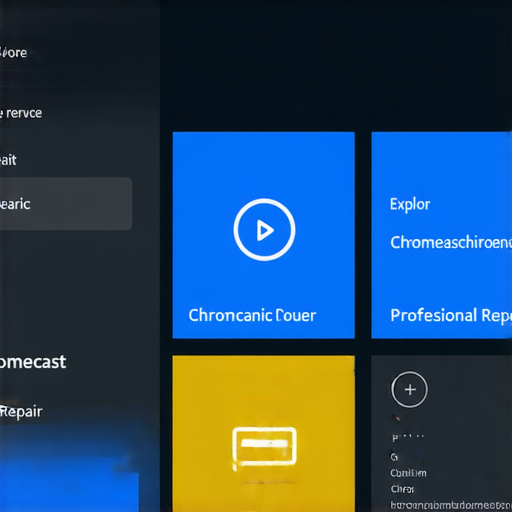
Task: Click Chromeaschiroen text on blue tile
Action: pos(451,242)
